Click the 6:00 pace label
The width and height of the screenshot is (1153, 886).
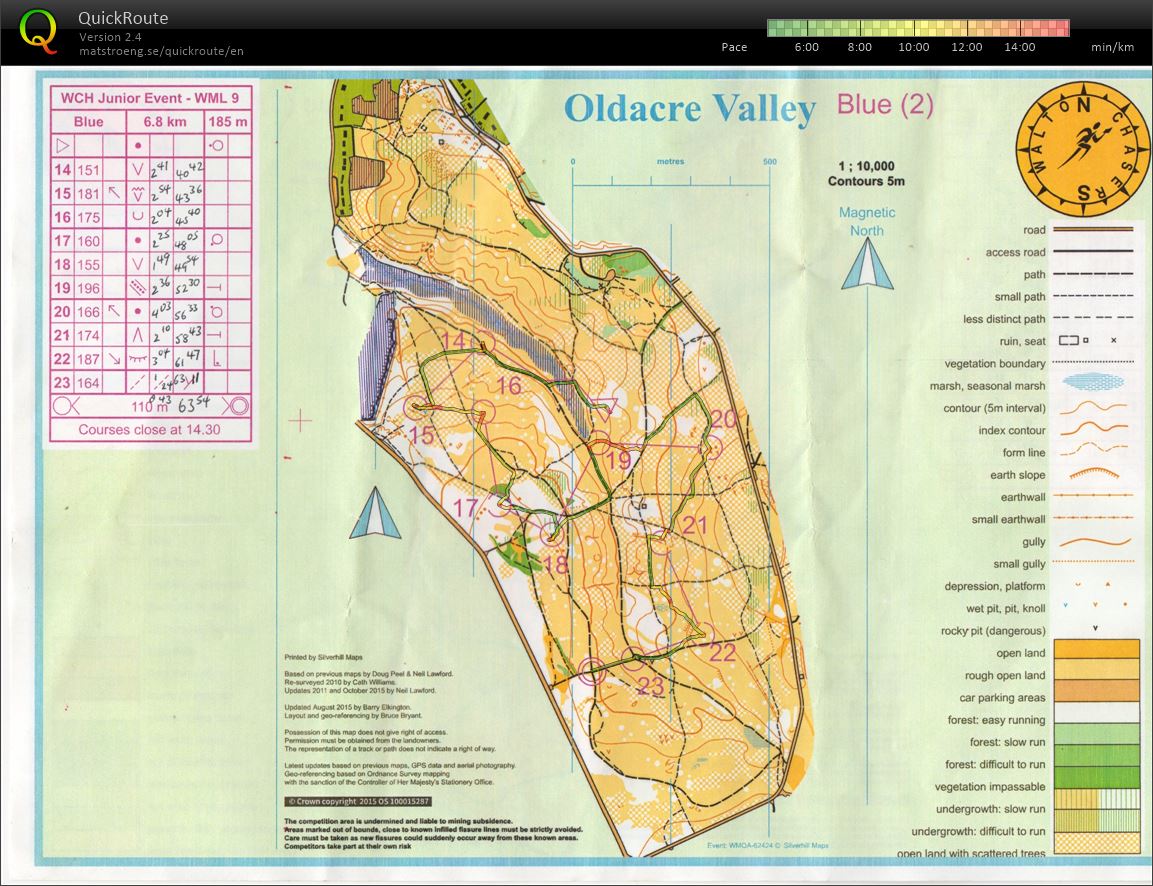(807, 47)
